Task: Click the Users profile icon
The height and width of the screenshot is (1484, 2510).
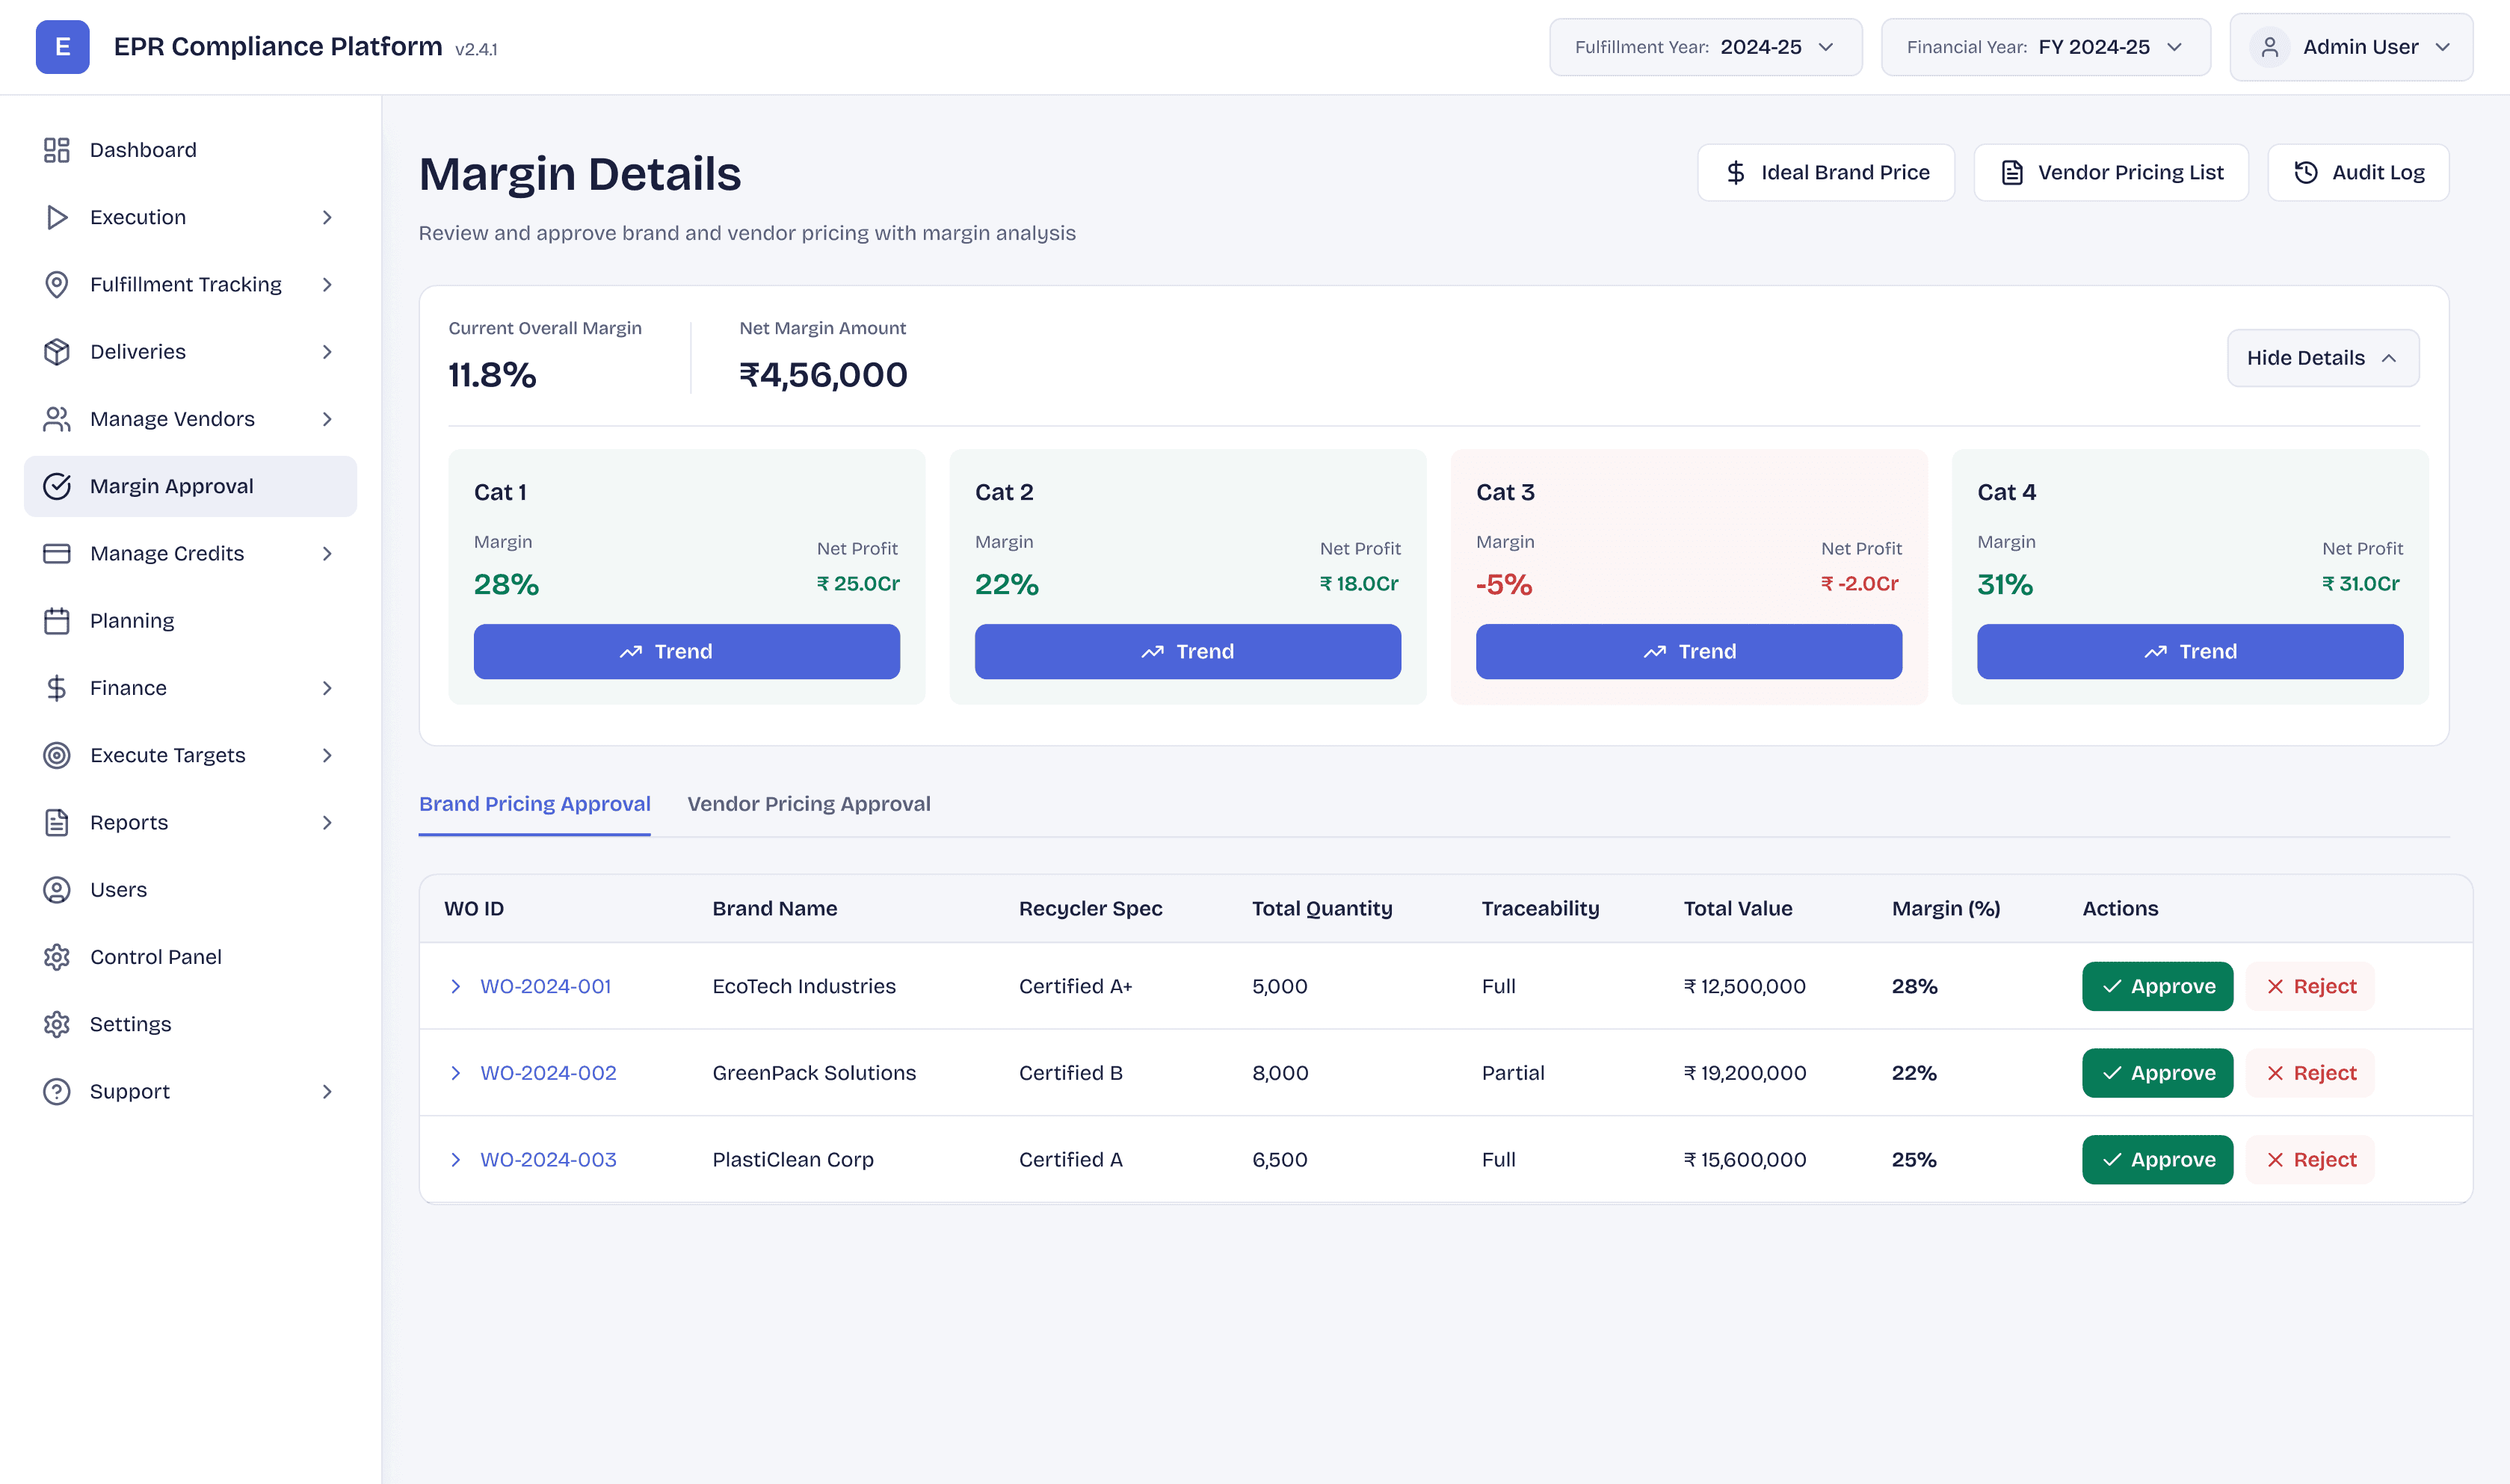Action: (x=57, y=890)
